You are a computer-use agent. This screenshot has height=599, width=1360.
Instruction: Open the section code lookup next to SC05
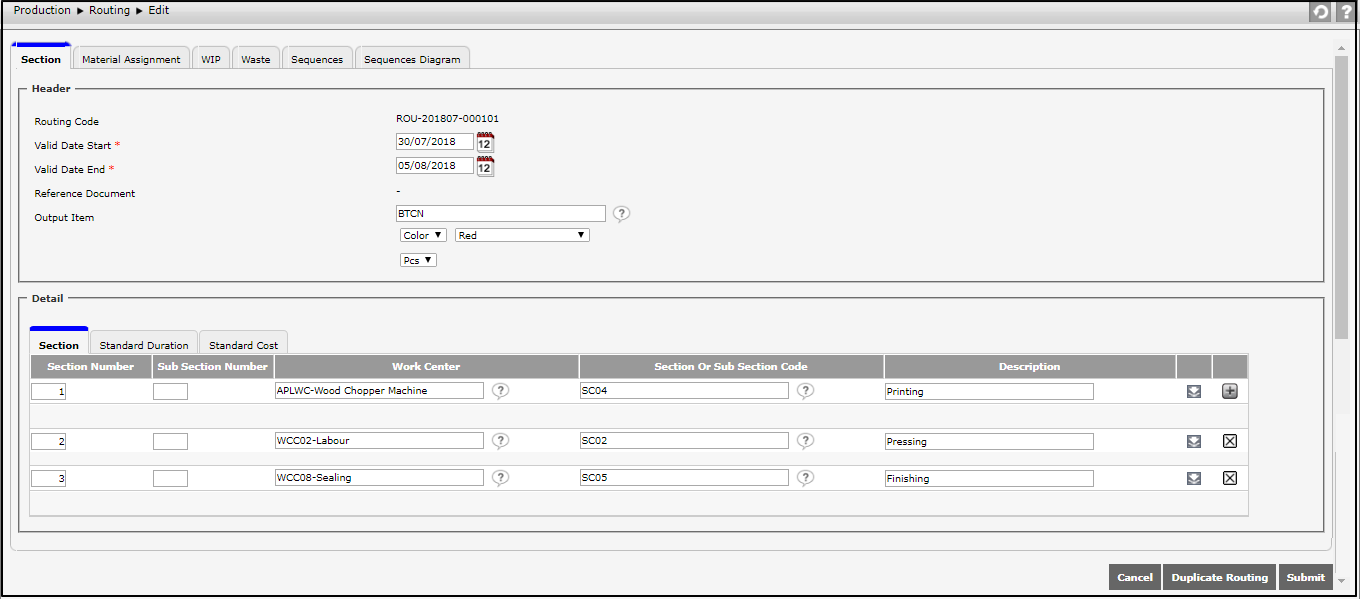coord(805,478)
